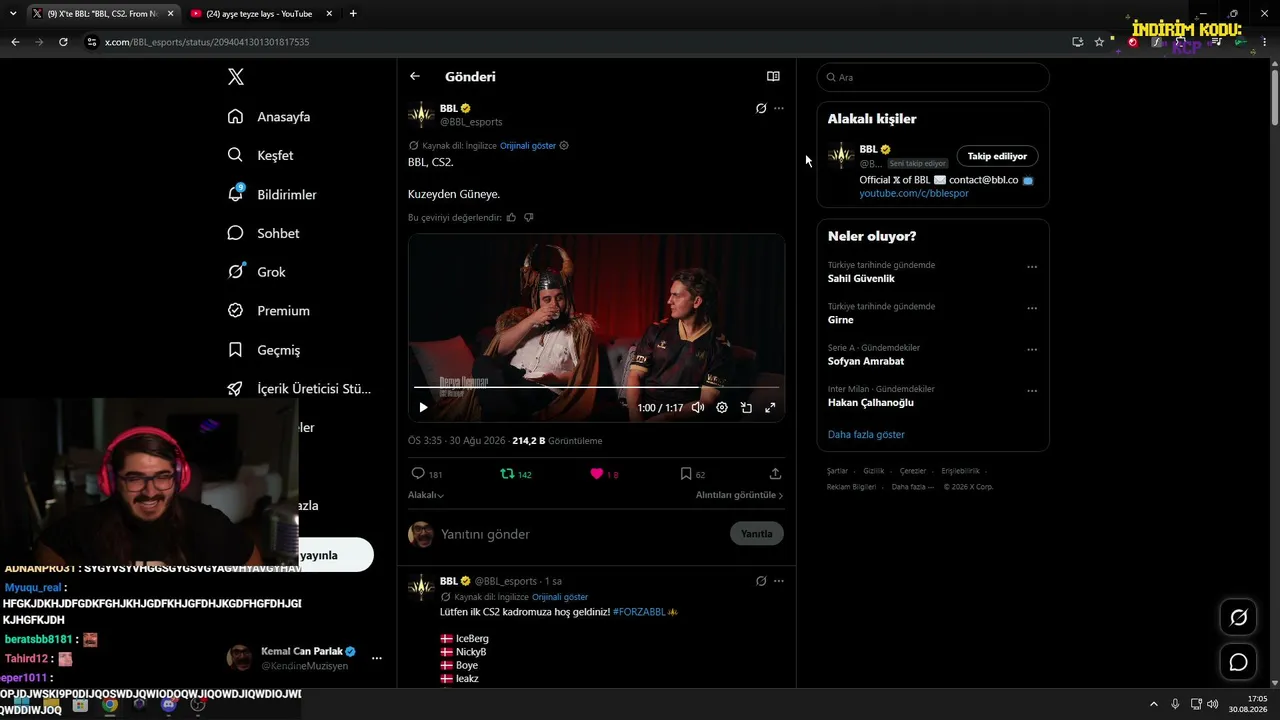Click Orijinali göster on the reply post
The width and height of the screenshot is (1280, 720).
560,597
